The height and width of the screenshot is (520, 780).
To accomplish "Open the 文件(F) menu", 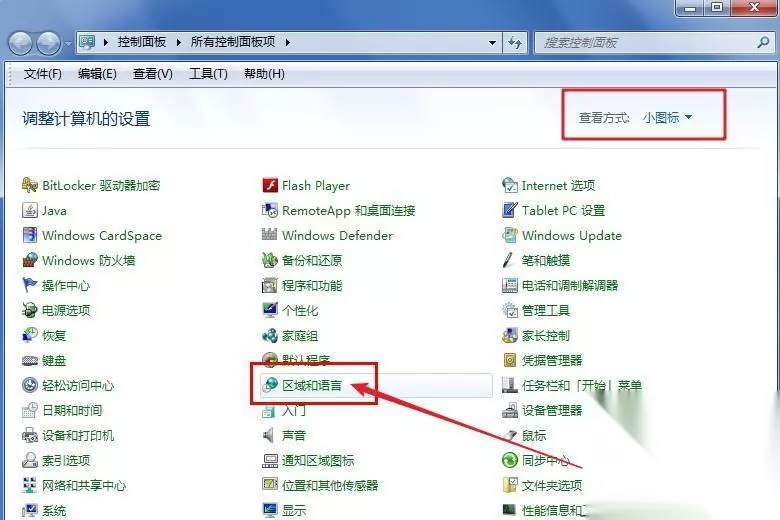I will point(43,74).
